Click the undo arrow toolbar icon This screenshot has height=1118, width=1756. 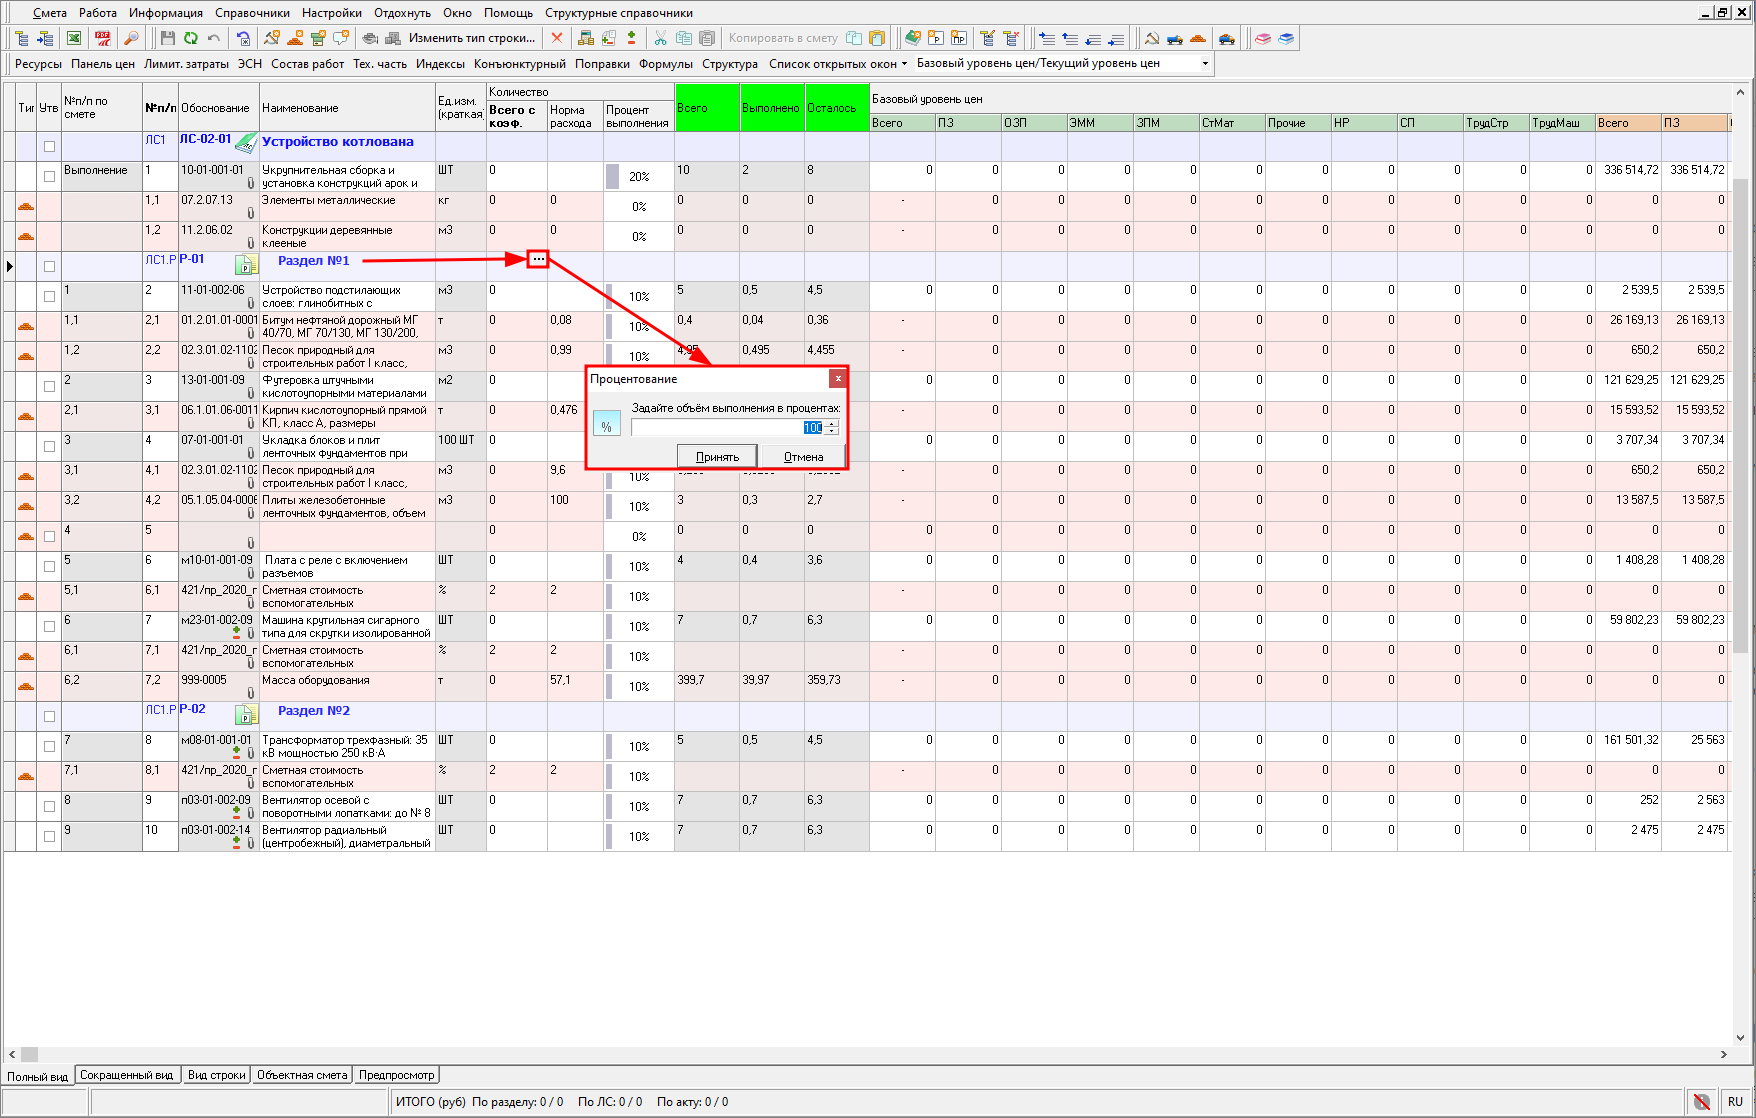(x=214, y=38)
